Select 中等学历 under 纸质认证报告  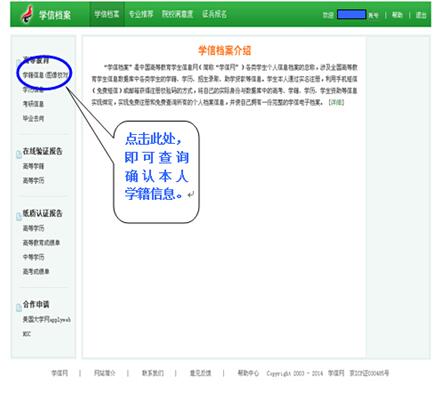[33, 257]
